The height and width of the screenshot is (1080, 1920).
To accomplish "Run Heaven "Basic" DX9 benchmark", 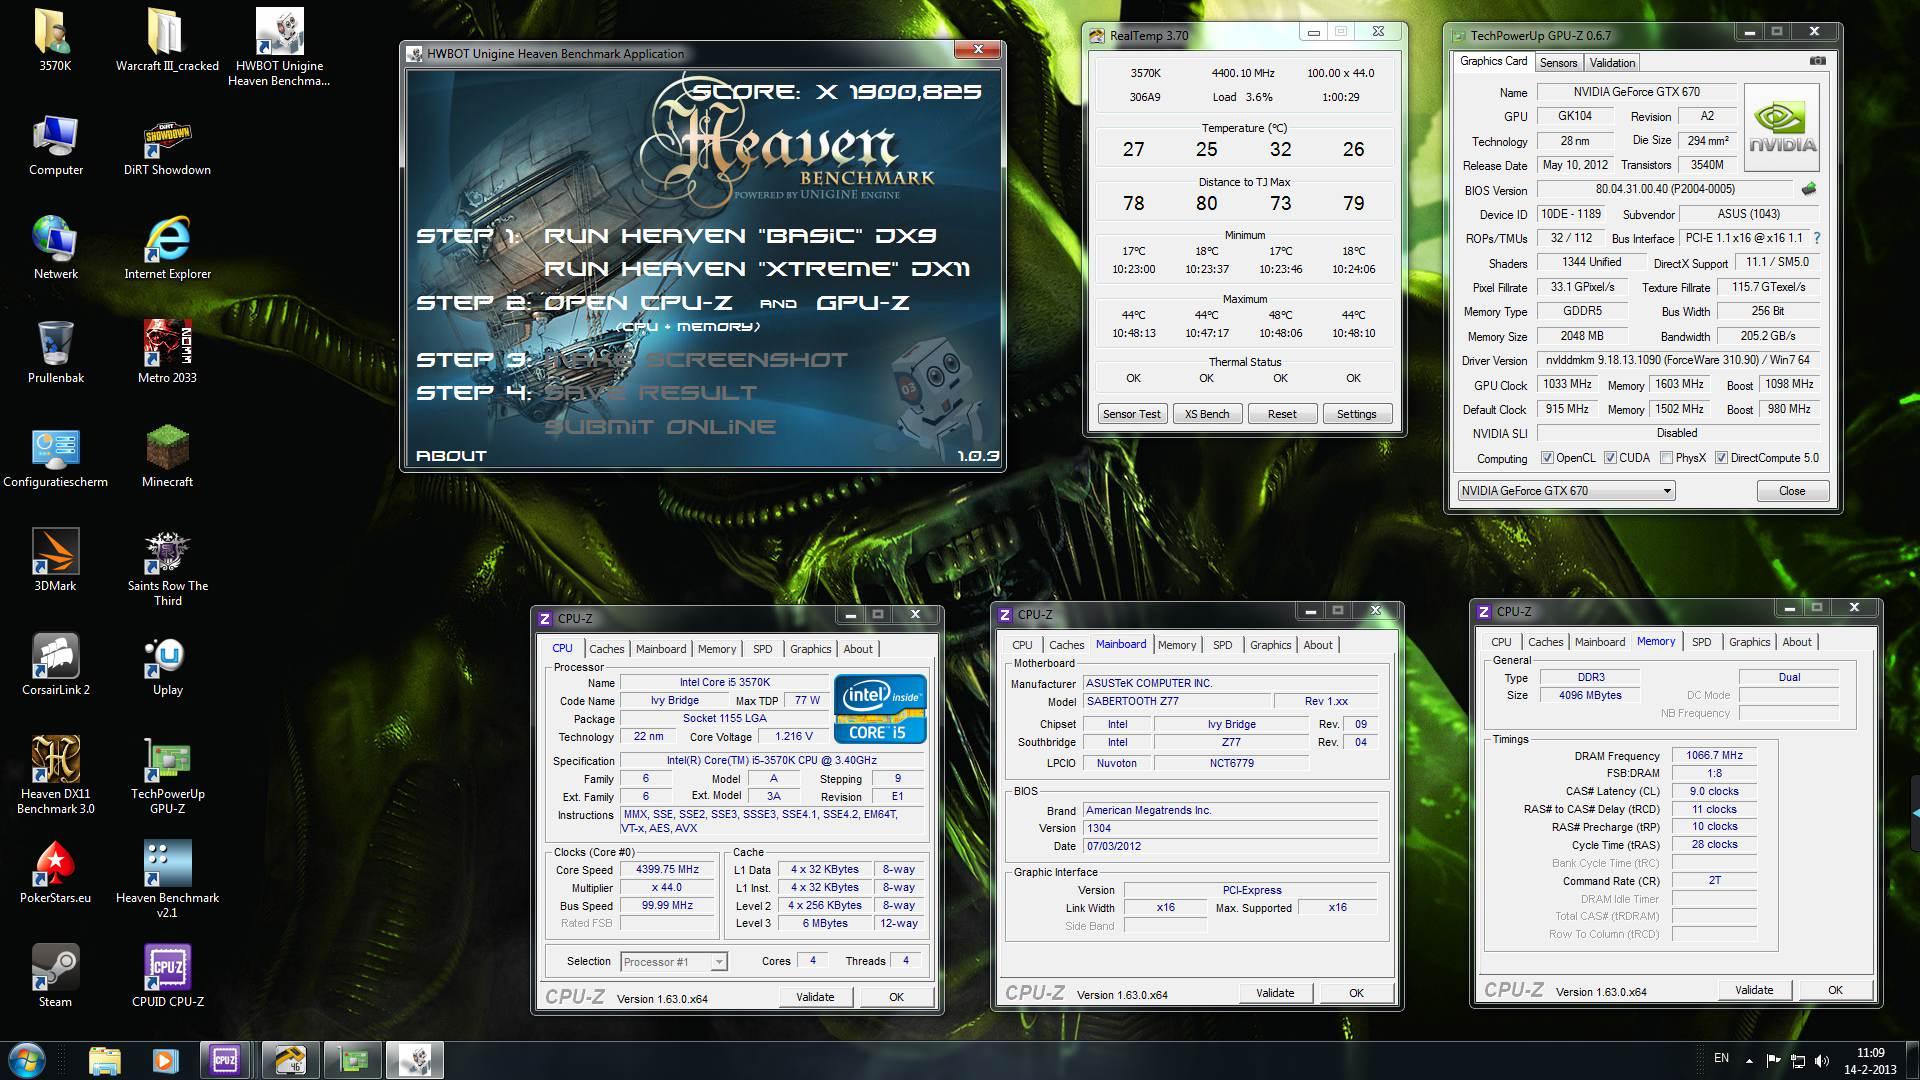I will pyautogui.click(x=740, y=236).
